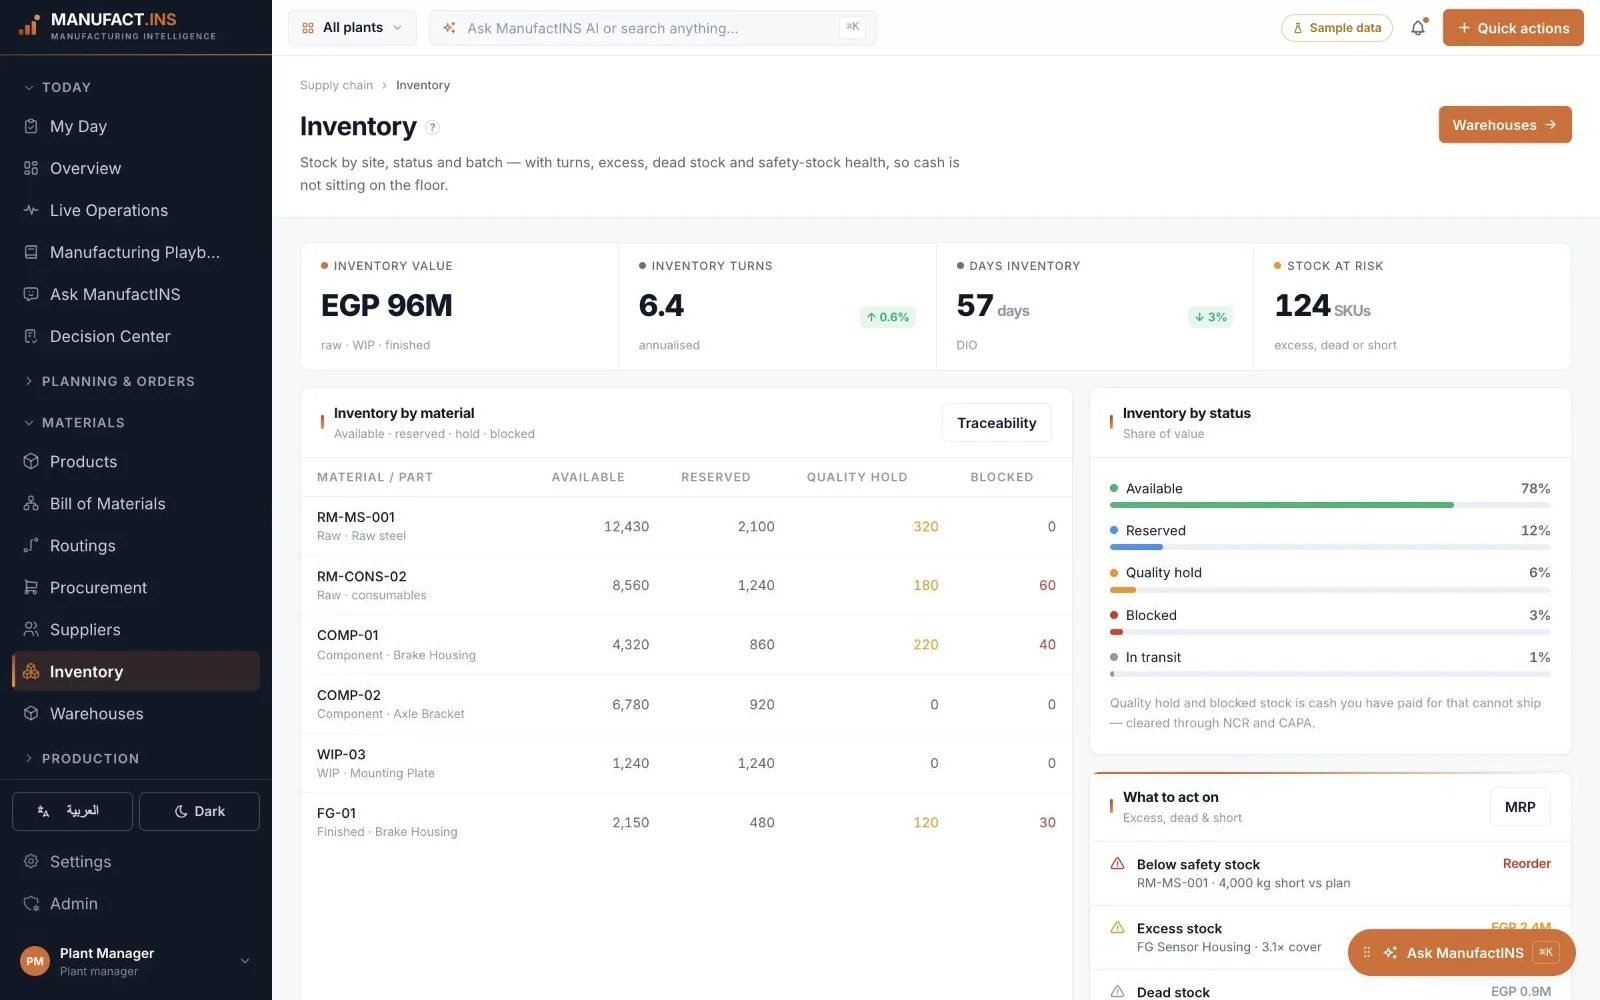Image resolution: width=1600 pixels, height=1000 pixels.
Task: Open the Traceability button
Action: 997,423
